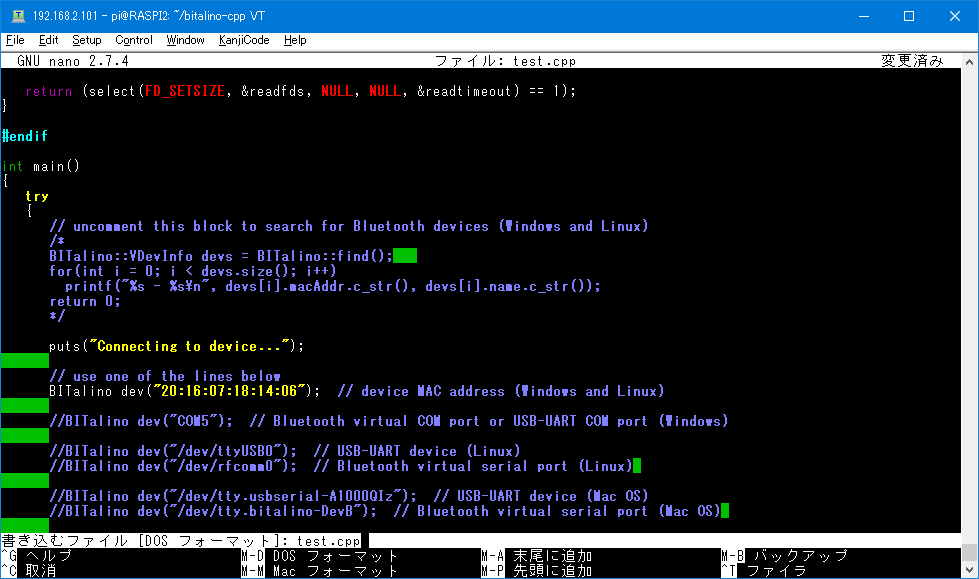Screen dimensions: 979x579
Task: Click the uncomment this block comment line
Action: pyautogui.click(x=349, y=226)
